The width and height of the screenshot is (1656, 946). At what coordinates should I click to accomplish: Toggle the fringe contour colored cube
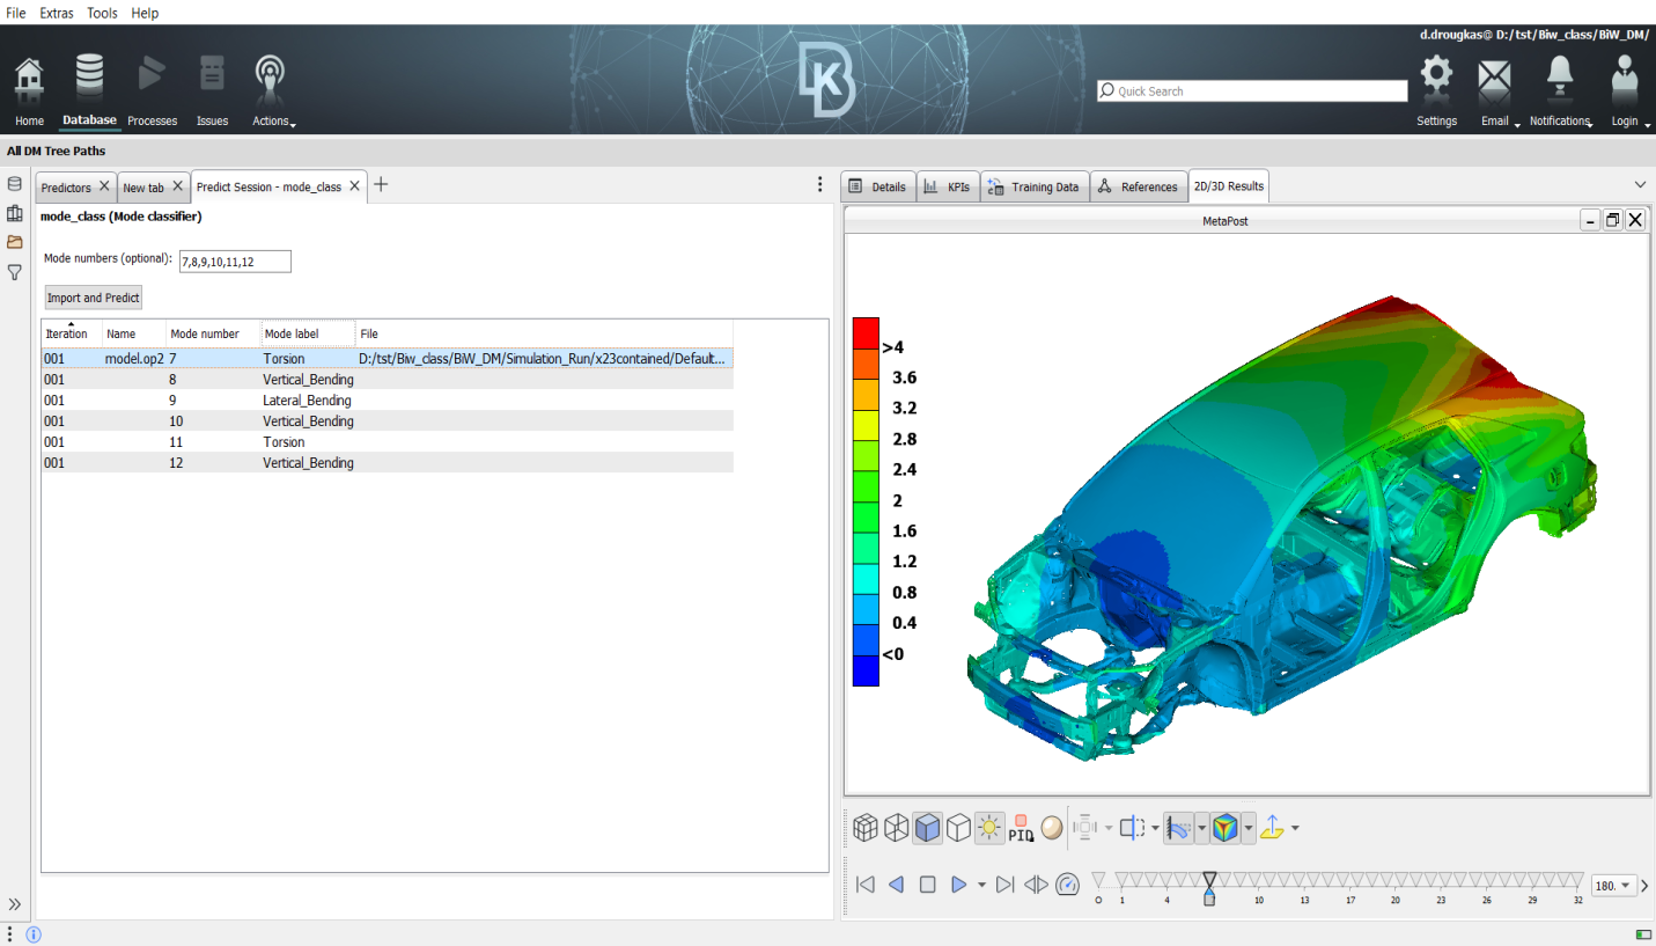pos(1225,828)
